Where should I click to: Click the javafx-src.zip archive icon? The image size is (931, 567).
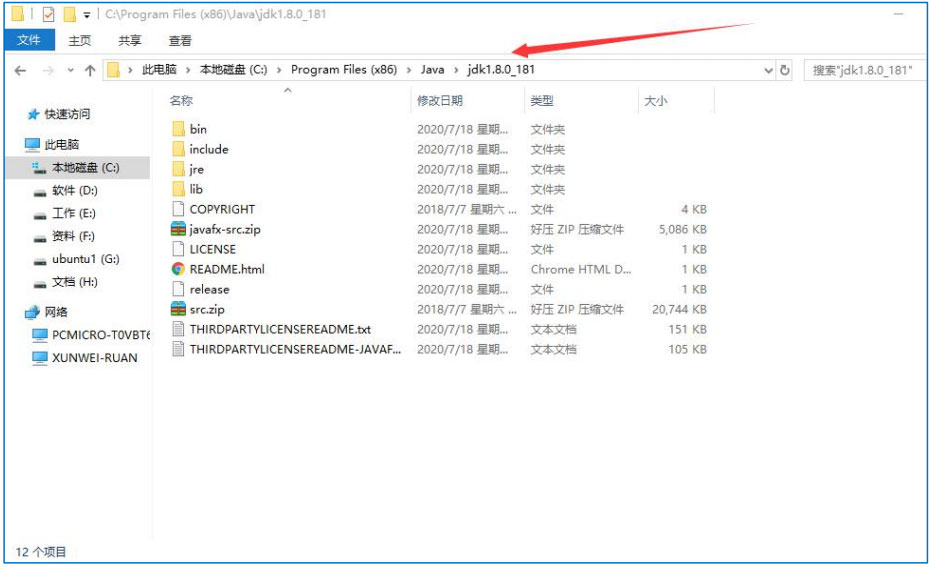178,229
